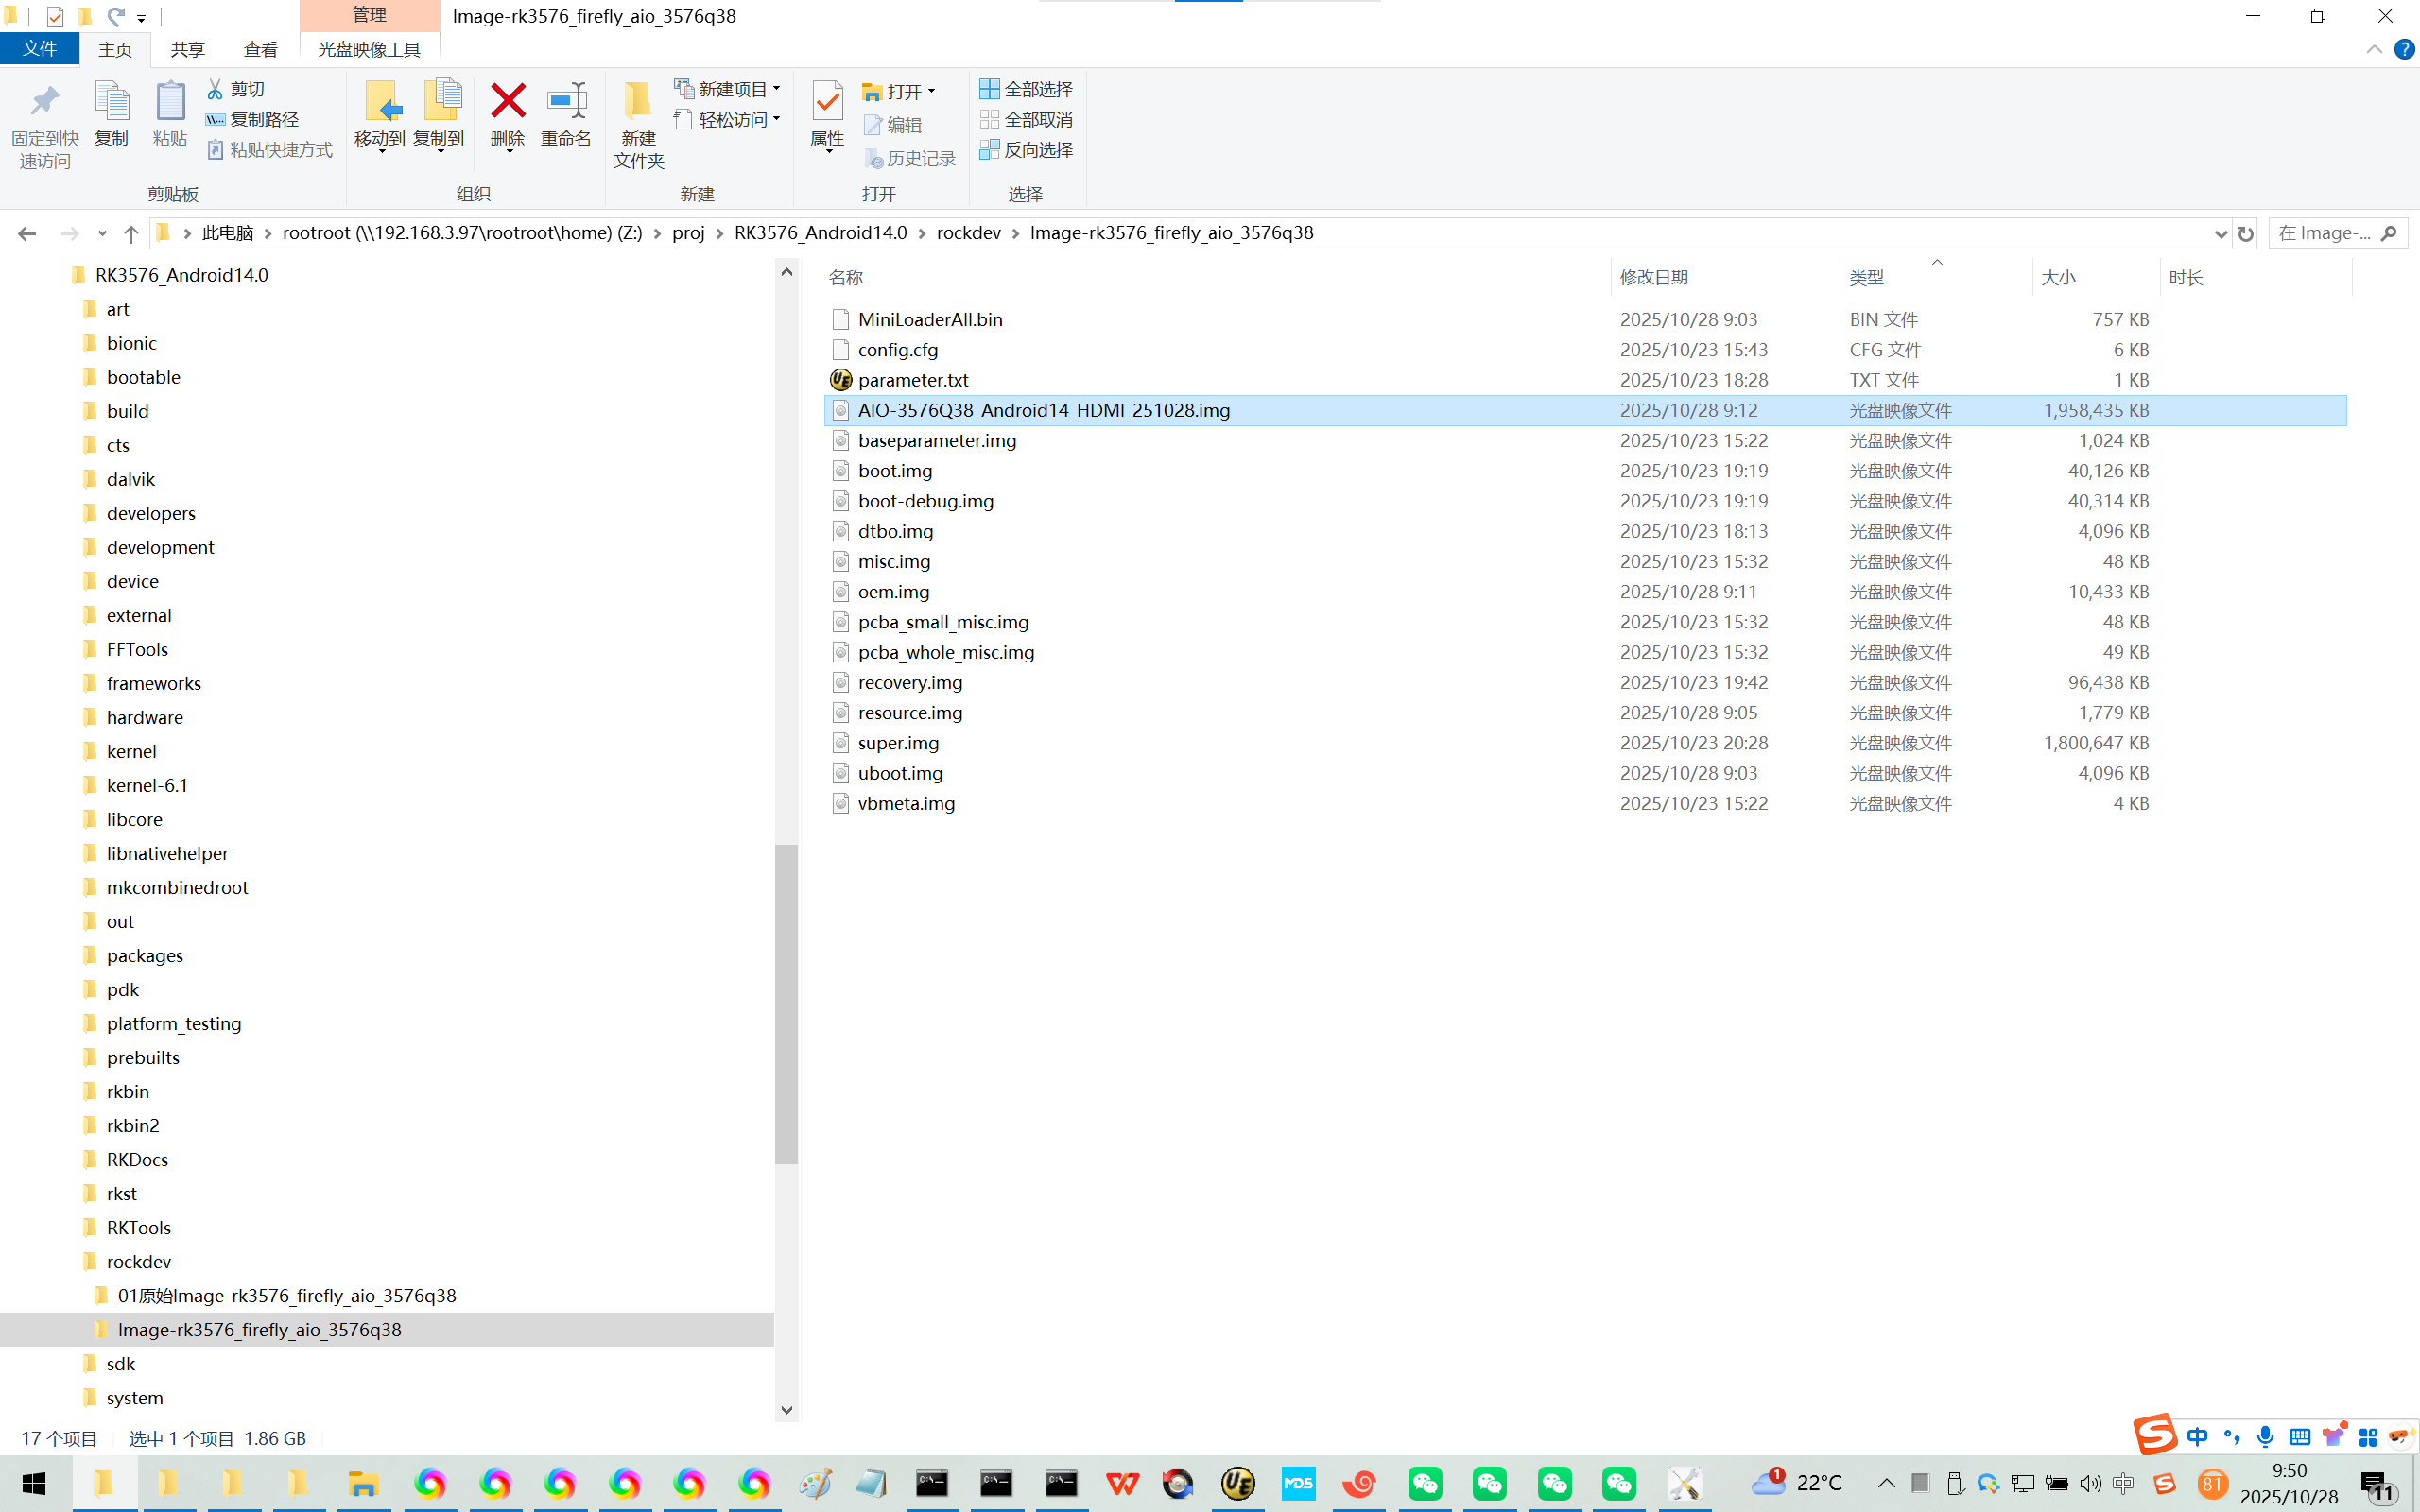The image size is (2420, 1512).
Task: Open the help question mark icon
Action: [2404, 49]
